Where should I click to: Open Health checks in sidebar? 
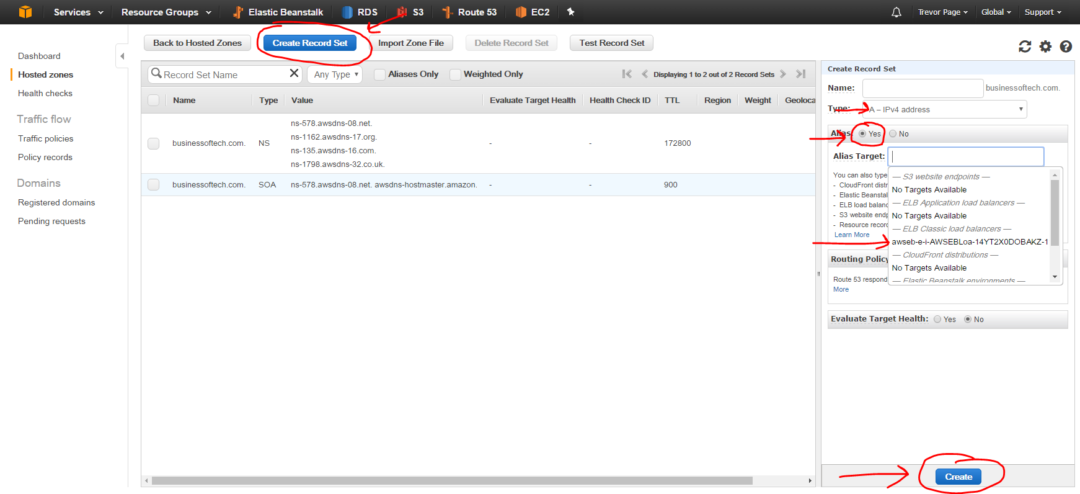pyautogui.click(x=45, y=93)
